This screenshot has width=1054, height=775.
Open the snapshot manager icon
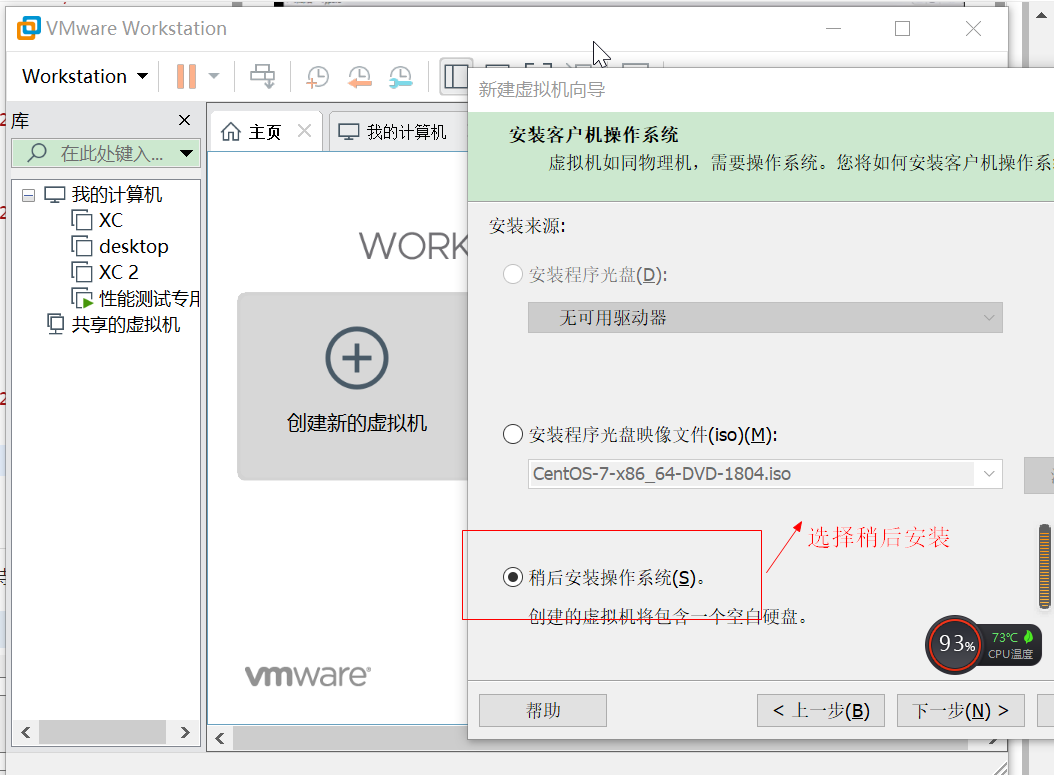401,77
